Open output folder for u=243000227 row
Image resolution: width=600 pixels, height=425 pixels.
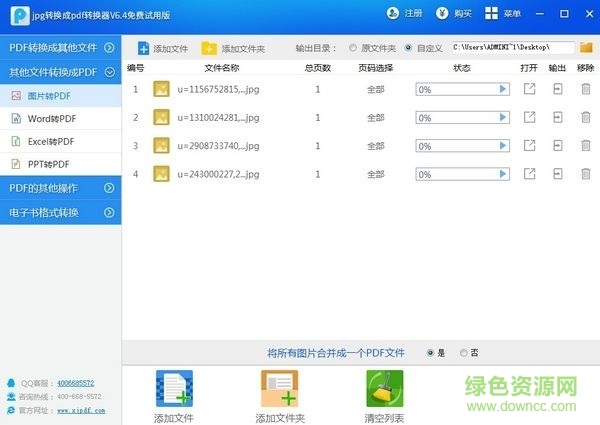coord(558,174)
